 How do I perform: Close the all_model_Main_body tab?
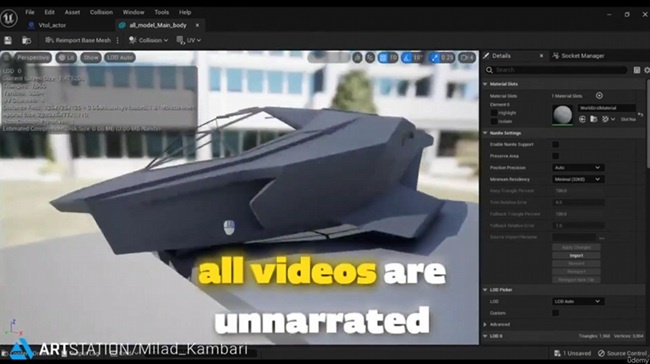pos(197,25)
